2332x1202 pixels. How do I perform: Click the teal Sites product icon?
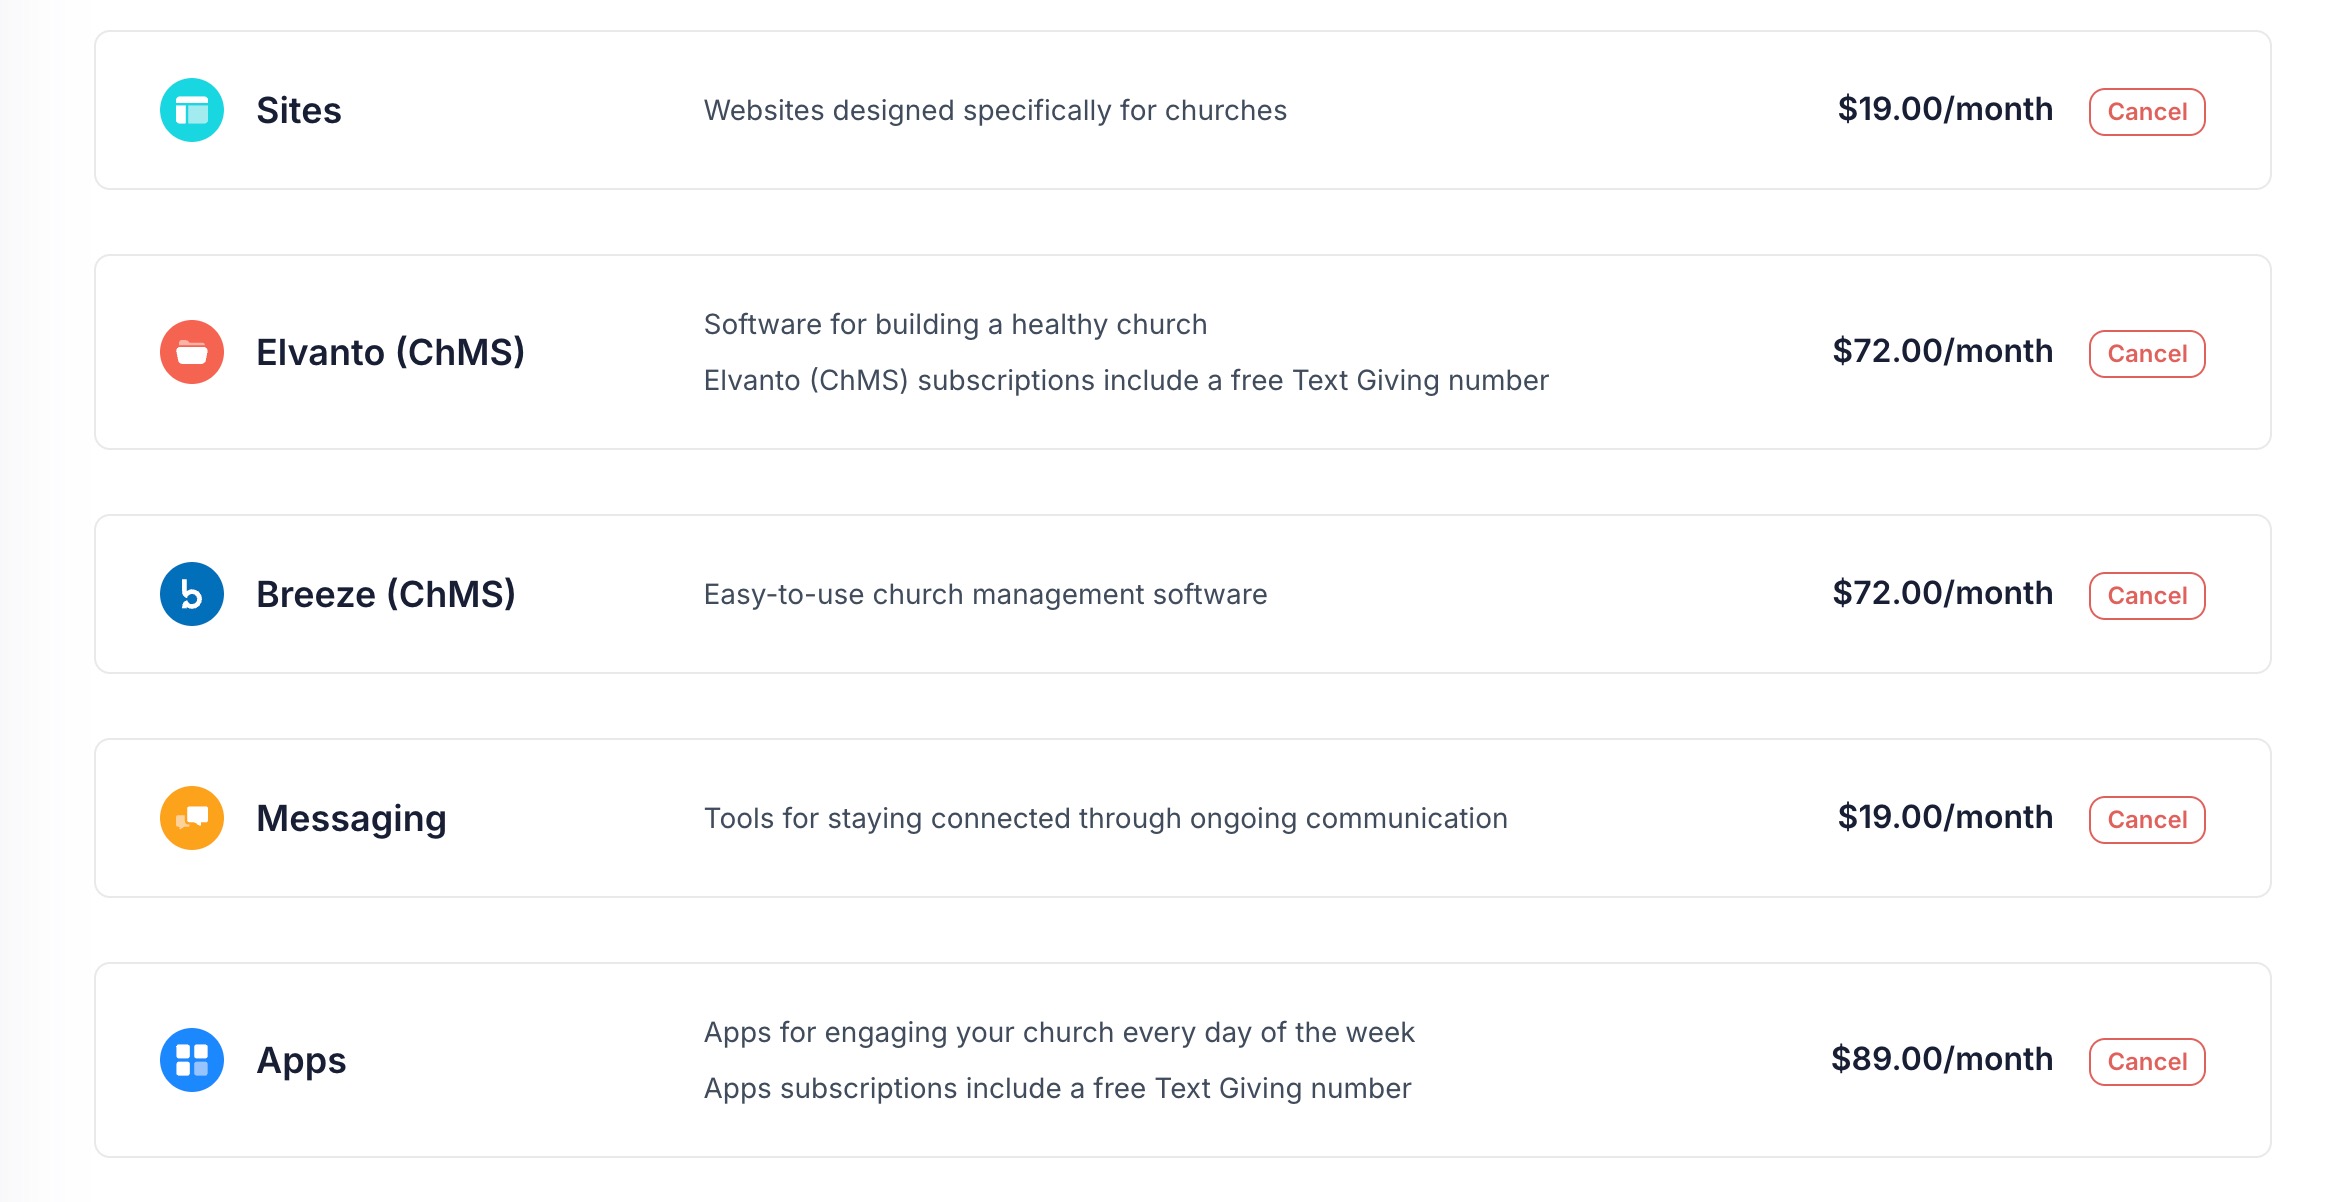[x=192, y=110]
